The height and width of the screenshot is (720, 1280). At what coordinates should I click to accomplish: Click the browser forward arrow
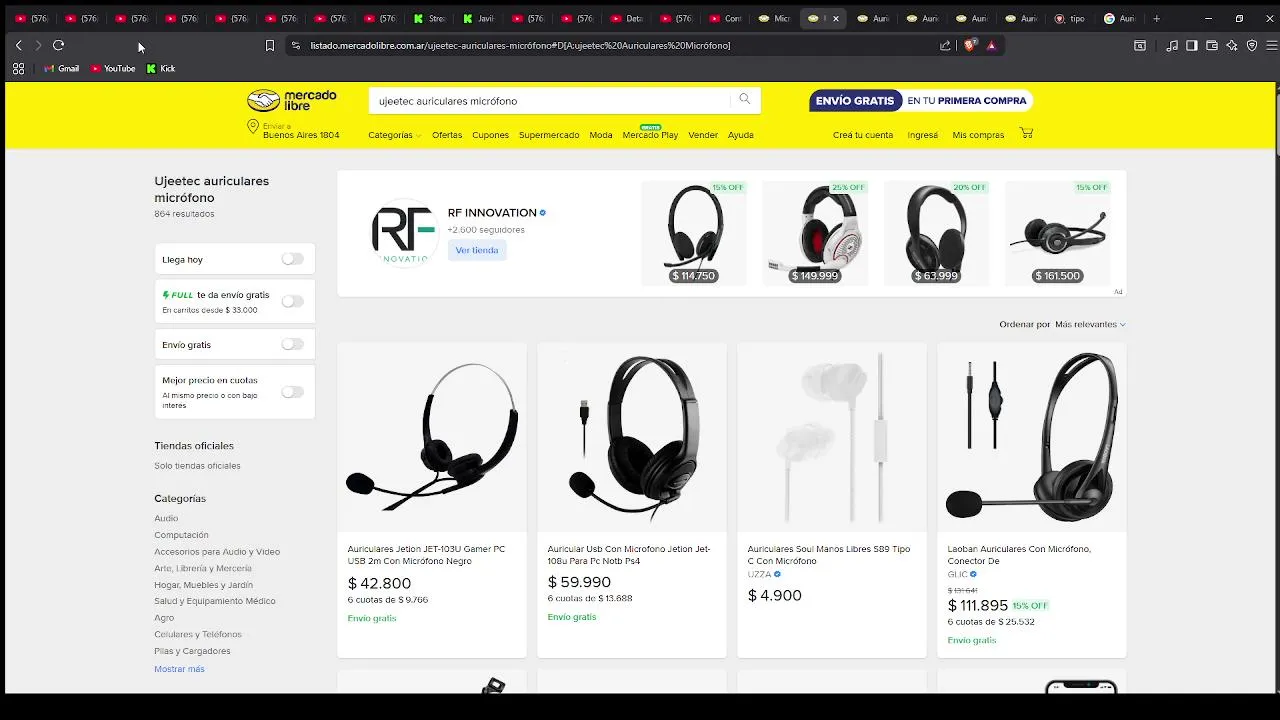point(38,45)
